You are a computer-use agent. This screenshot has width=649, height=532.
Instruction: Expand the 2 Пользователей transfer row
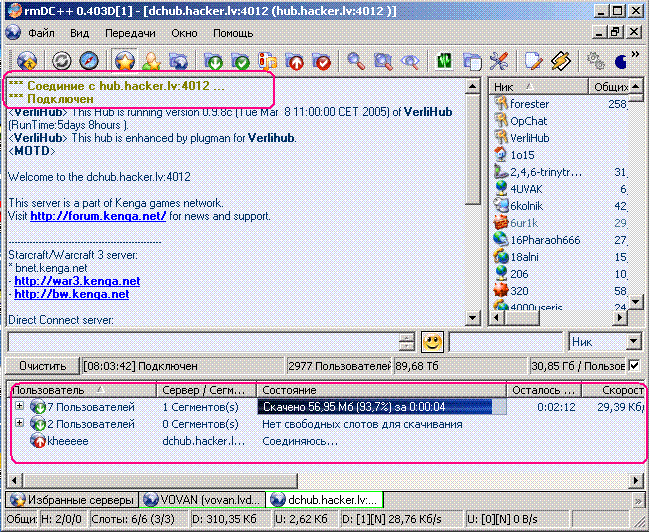click(19, 423)
